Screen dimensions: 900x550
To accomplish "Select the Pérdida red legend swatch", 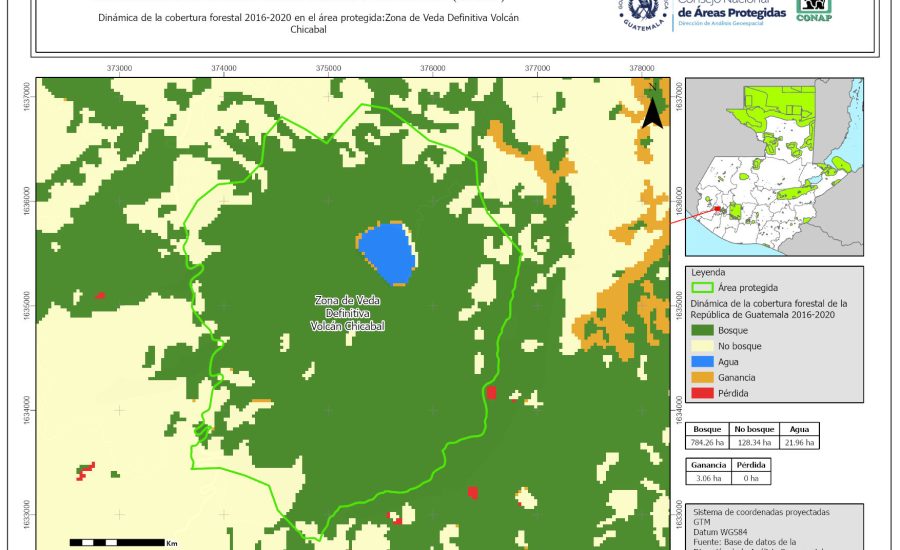I will tap(702, 393).
